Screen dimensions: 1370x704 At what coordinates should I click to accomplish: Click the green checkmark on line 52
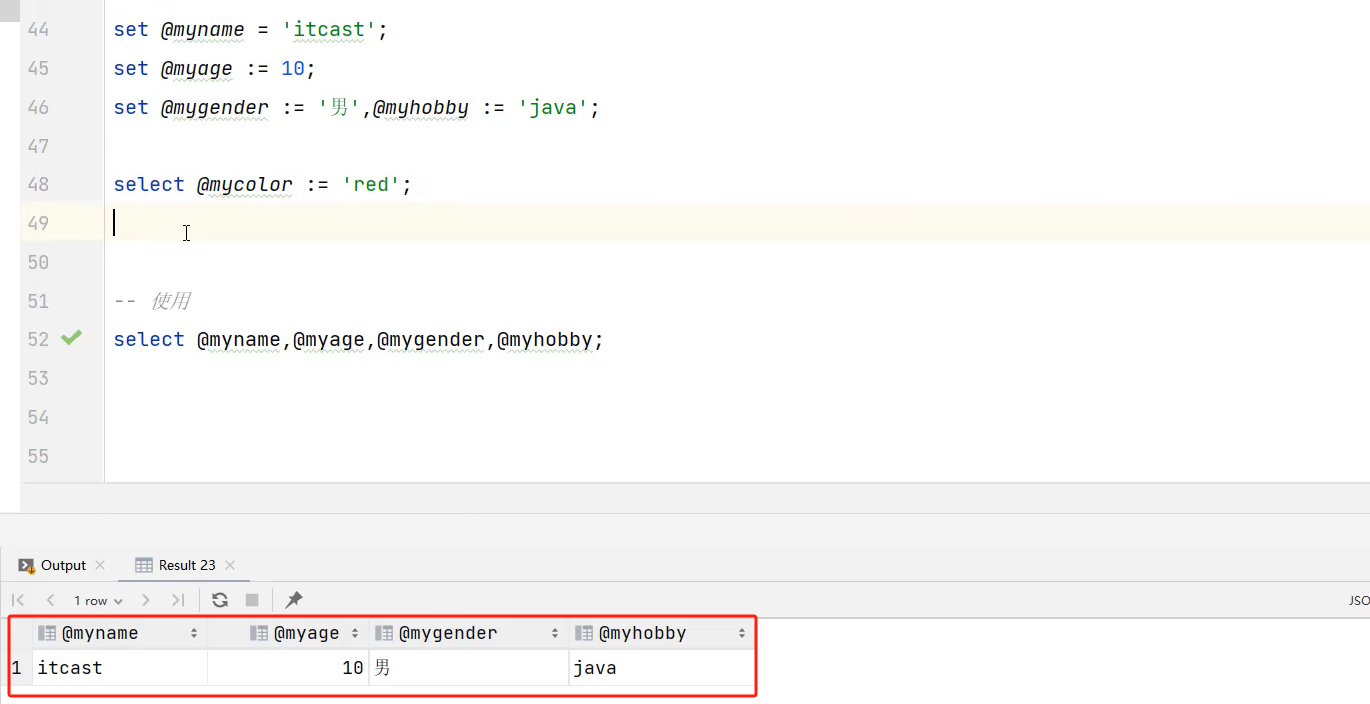point(71,339)
